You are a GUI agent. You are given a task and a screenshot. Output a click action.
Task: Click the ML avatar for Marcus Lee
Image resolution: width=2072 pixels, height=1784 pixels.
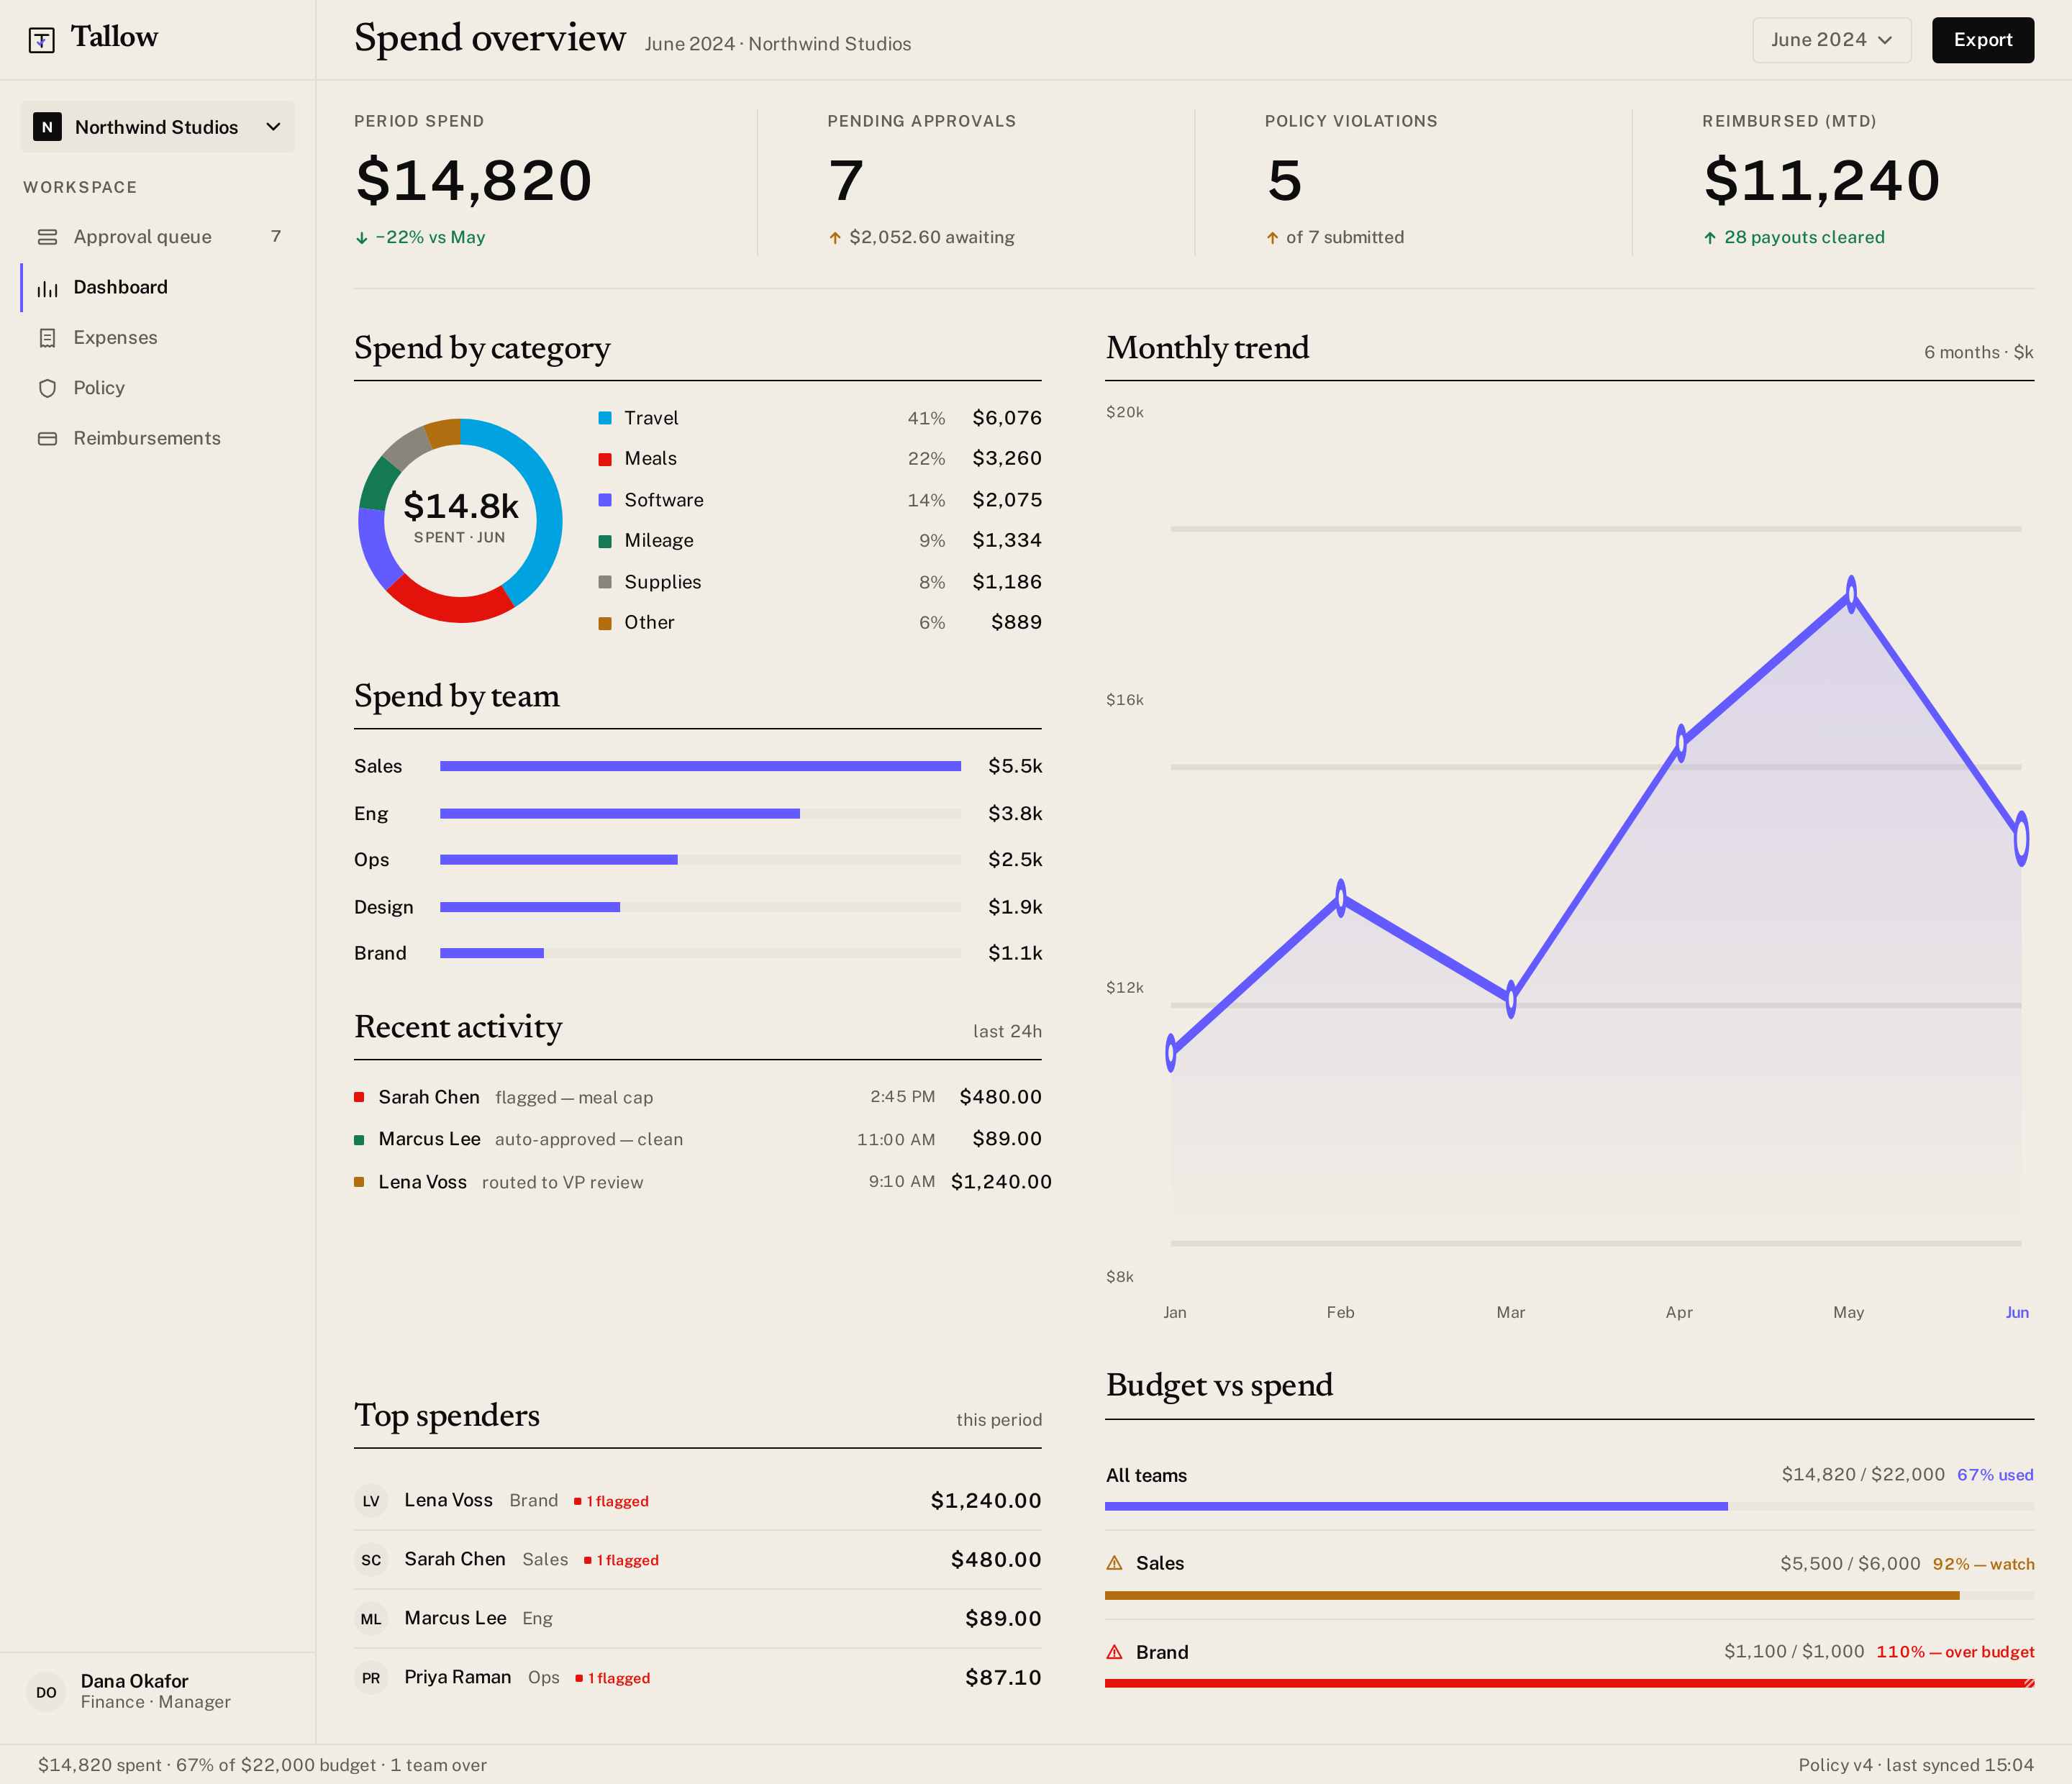click(x=371, y=1619)
